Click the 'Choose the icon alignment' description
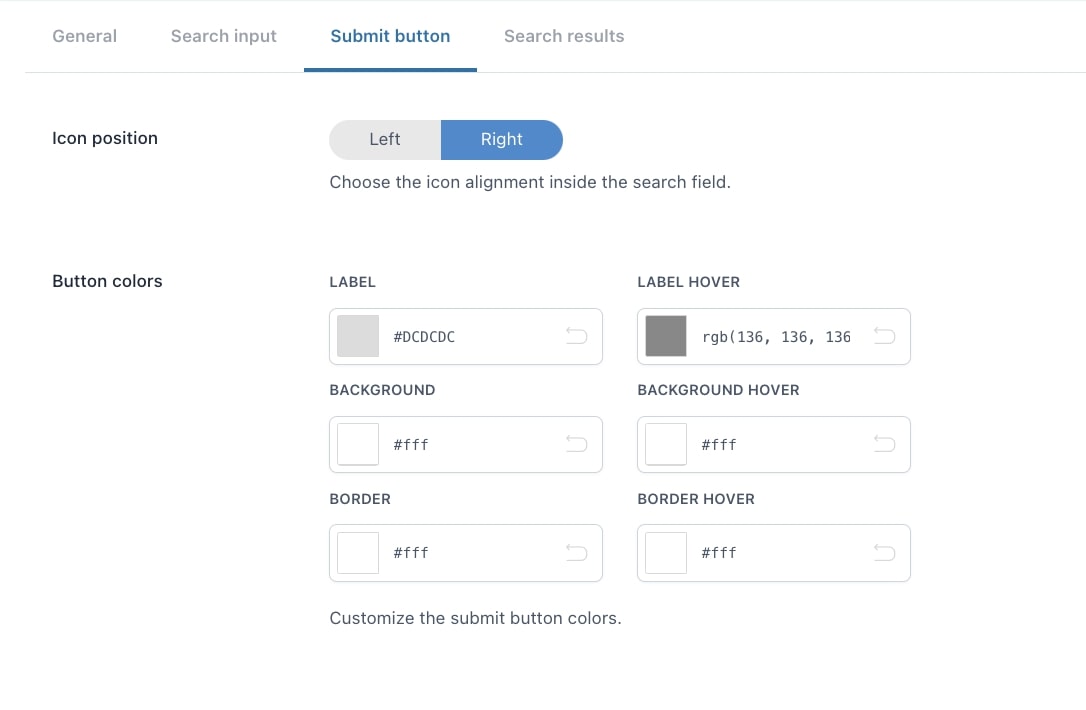1086x710 pixels. click(530, 182)
